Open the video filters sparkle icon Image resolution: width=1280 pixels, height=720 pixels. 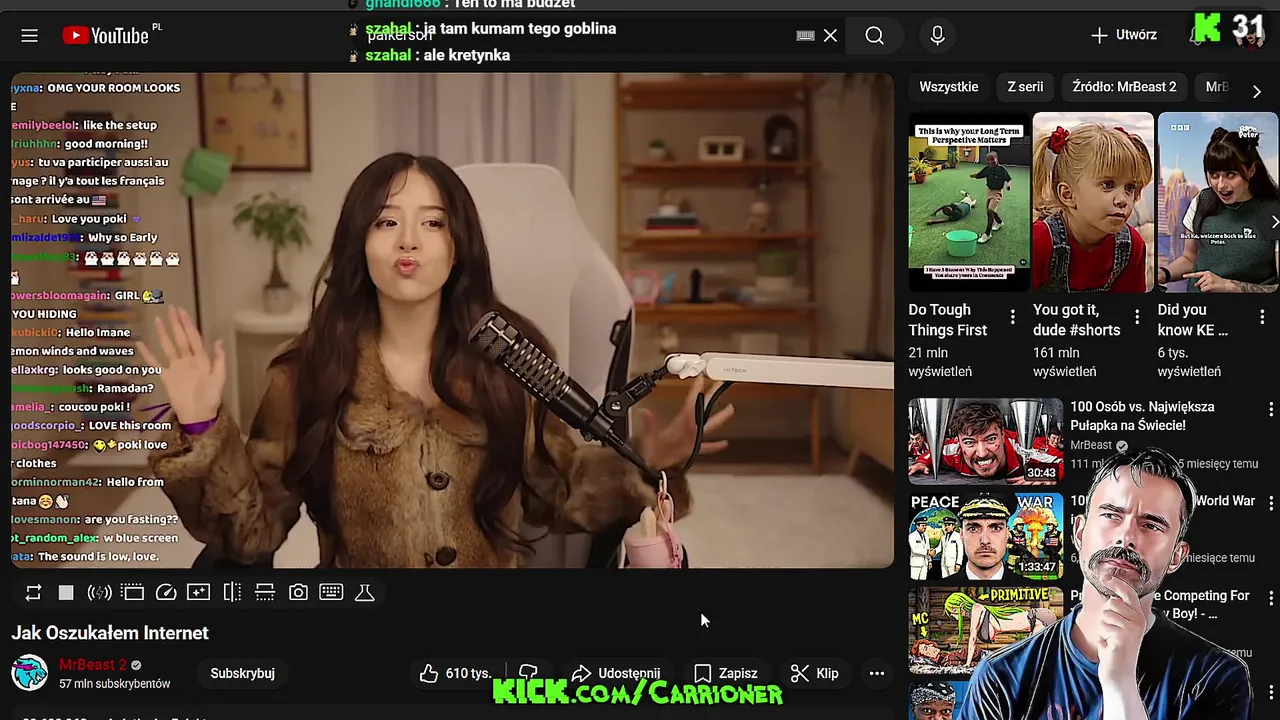click(x=198, y=593)
